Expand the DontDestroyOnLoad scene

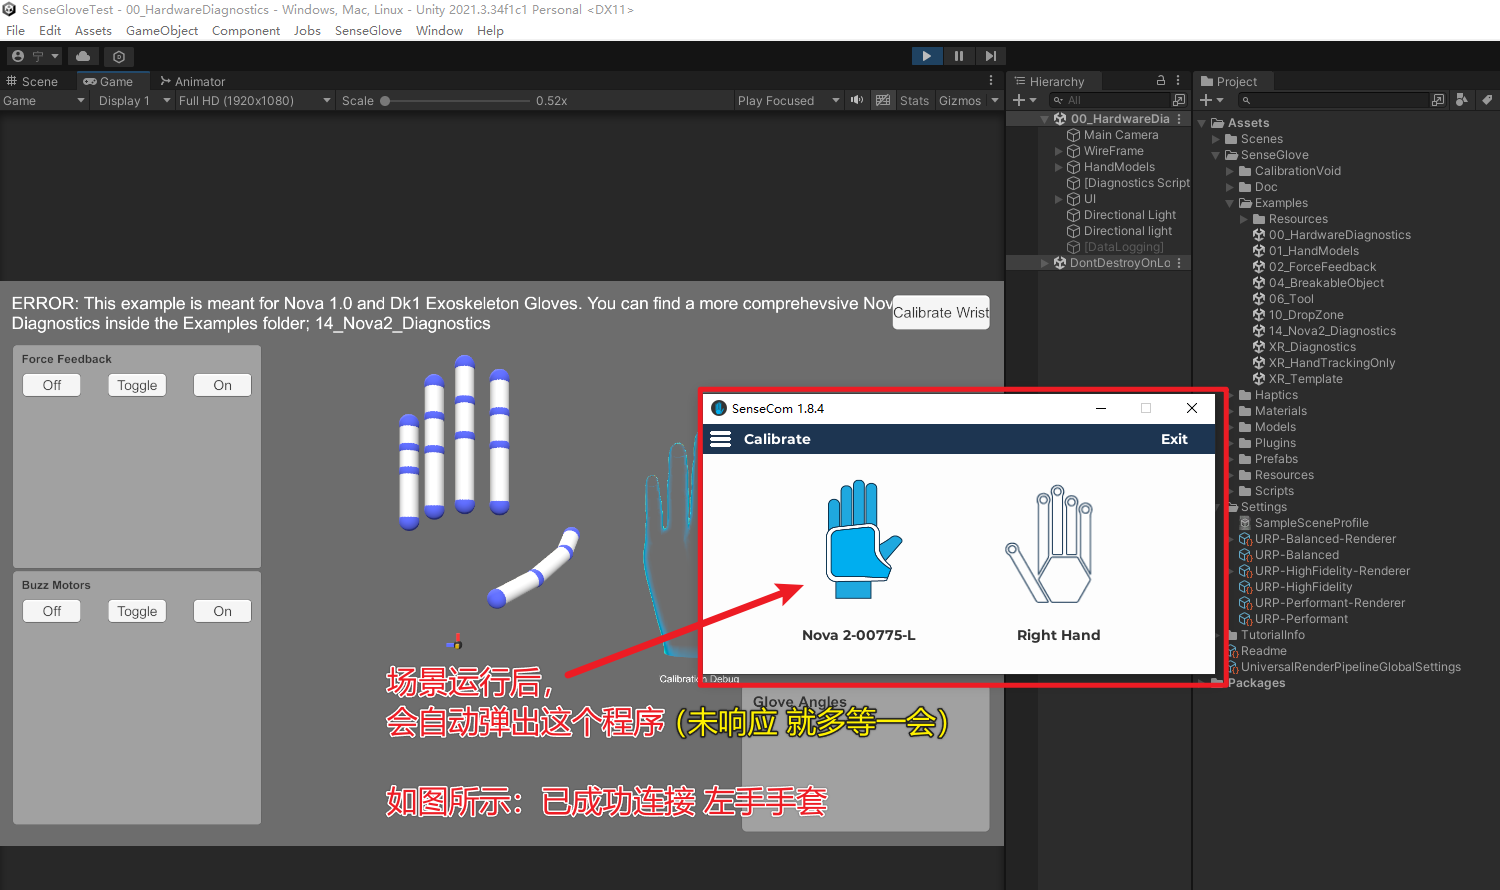1044,263
